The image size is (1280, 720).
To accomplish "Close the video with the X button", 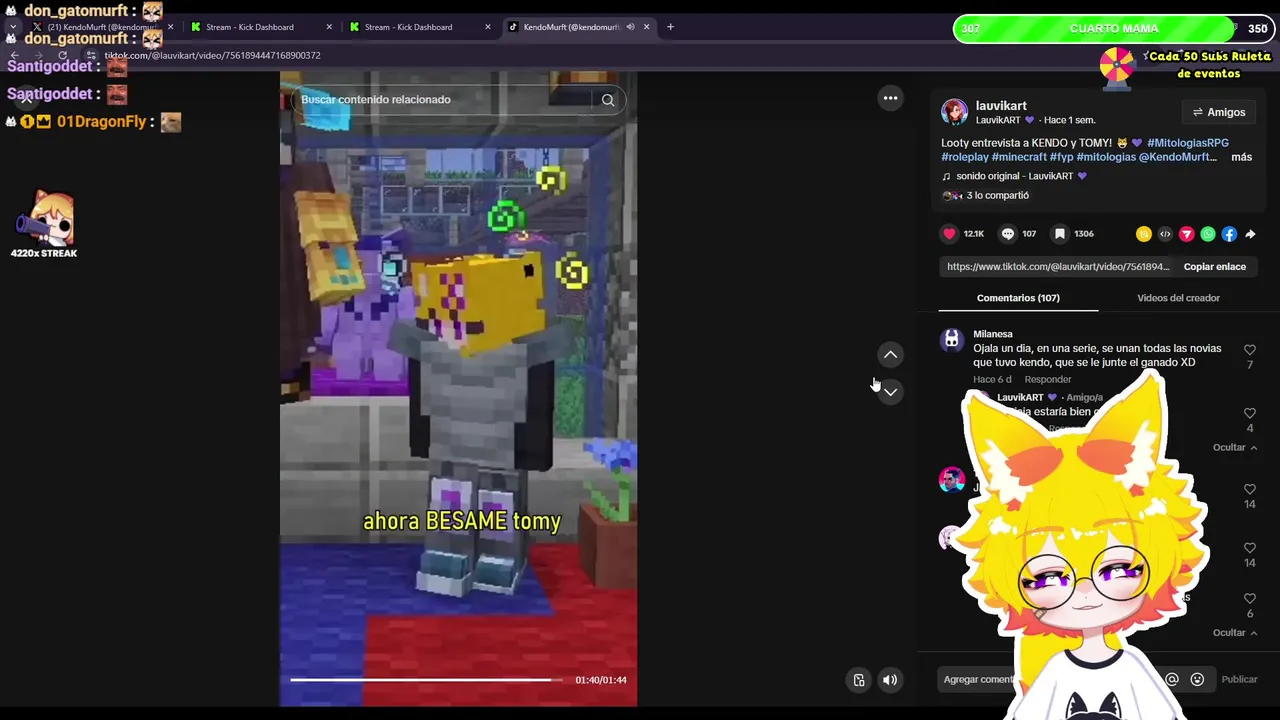I will [x=27, y=98].
